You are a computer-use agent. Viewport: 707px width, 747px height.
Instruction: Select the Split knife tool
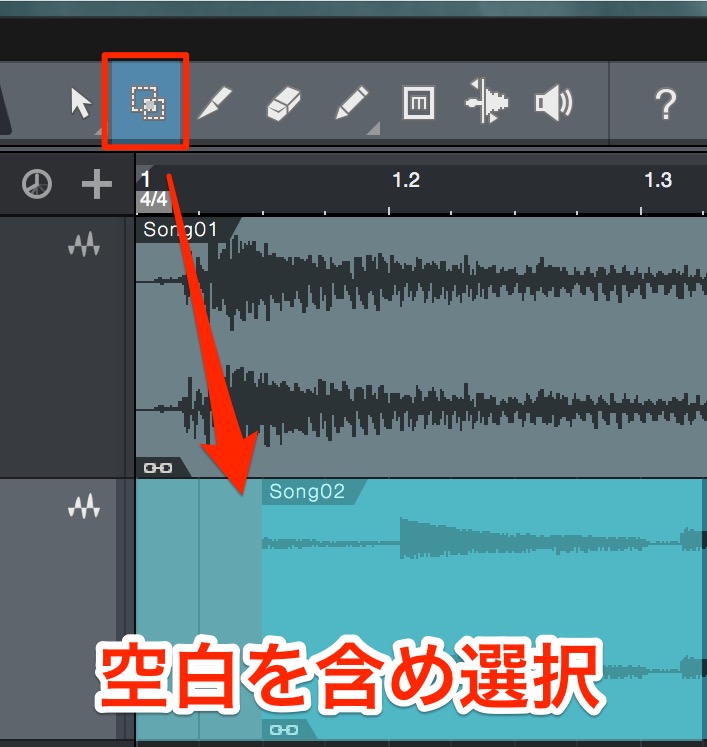[215, 102]
